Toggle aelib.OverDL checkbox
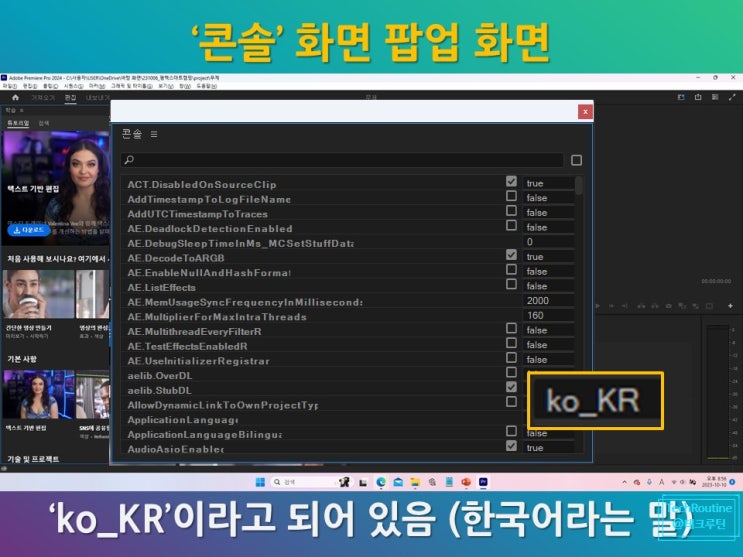The image size is (743, 557). [x=511, y=372]
